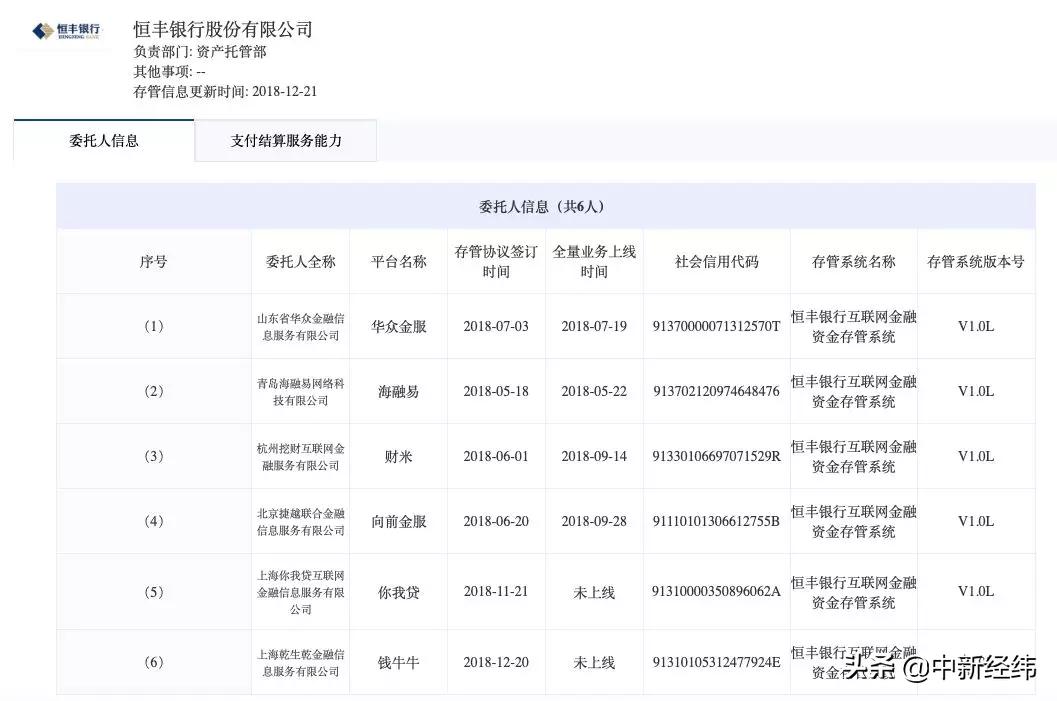Click the 负责部门: 资产托管部 line
The height and width of the screenshot is (701, 1057).
200,52
